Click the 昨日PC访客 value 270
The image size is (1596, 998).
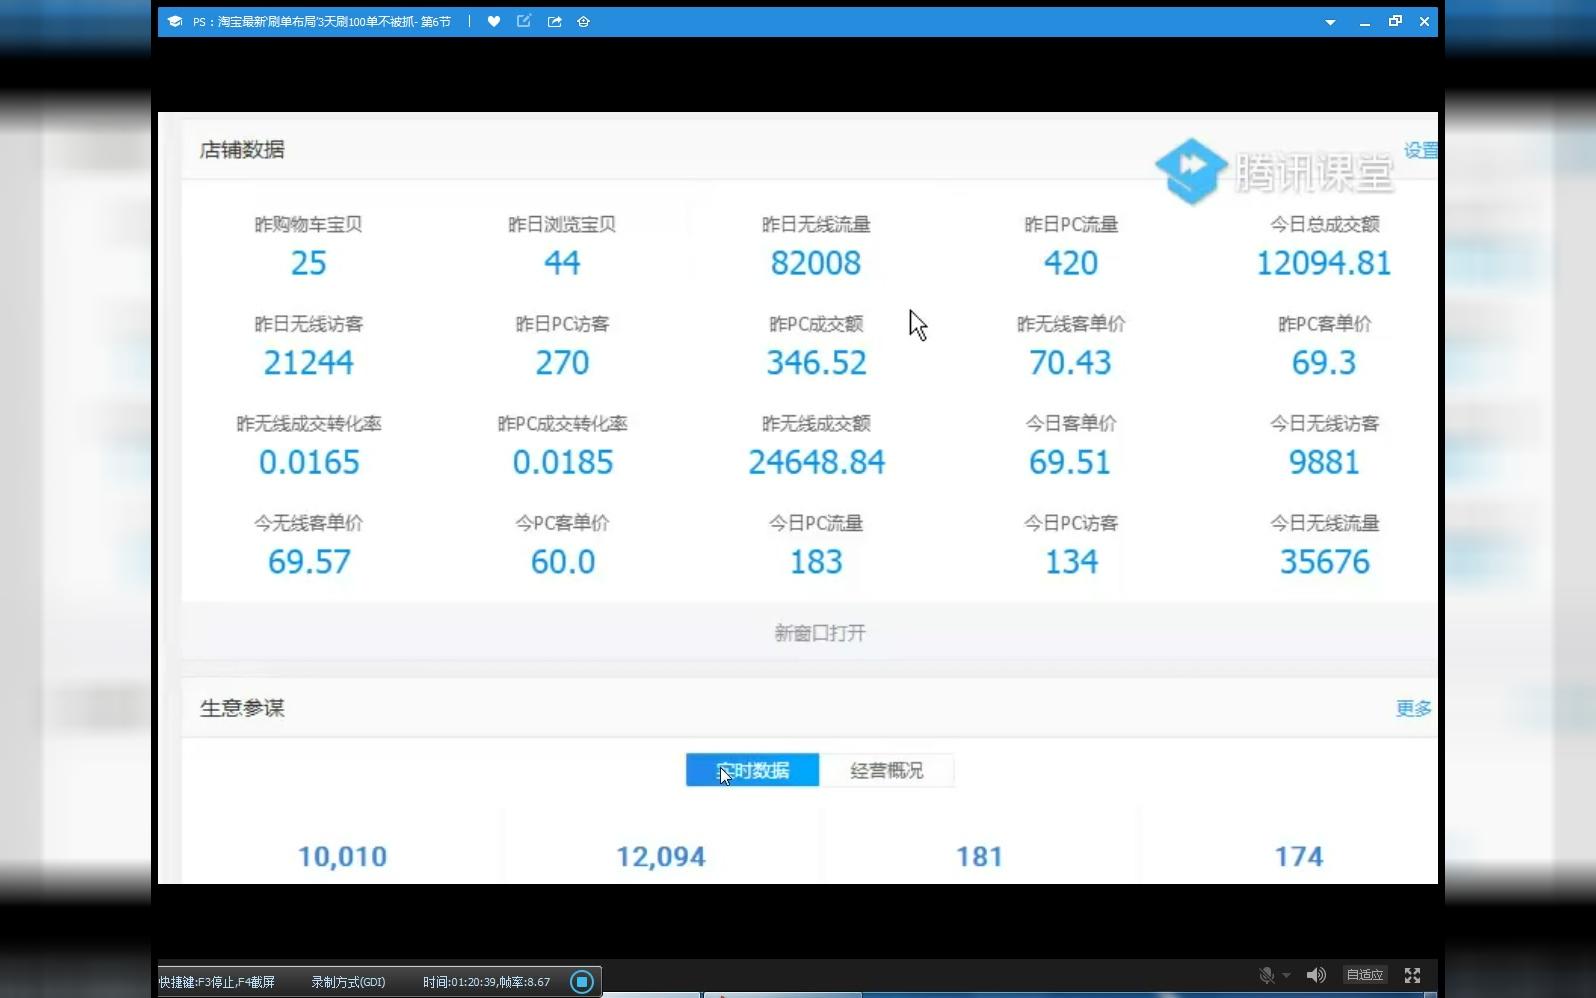pos(562,362)
